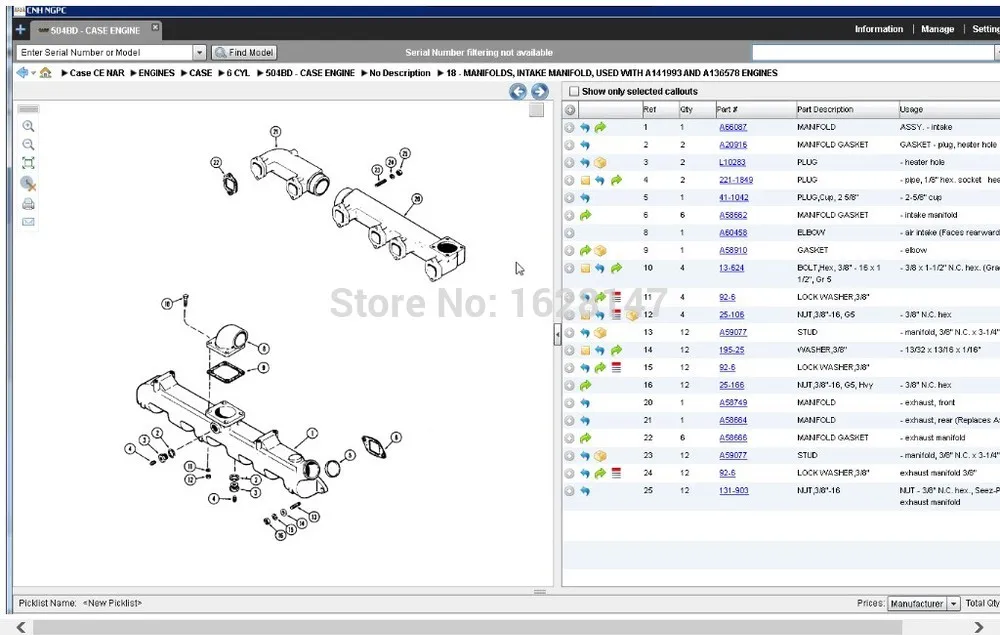Click the zoom out magnifier icon
This screenshot has width=1000, height=635.
pyautogui.click(x=28, y=145)
